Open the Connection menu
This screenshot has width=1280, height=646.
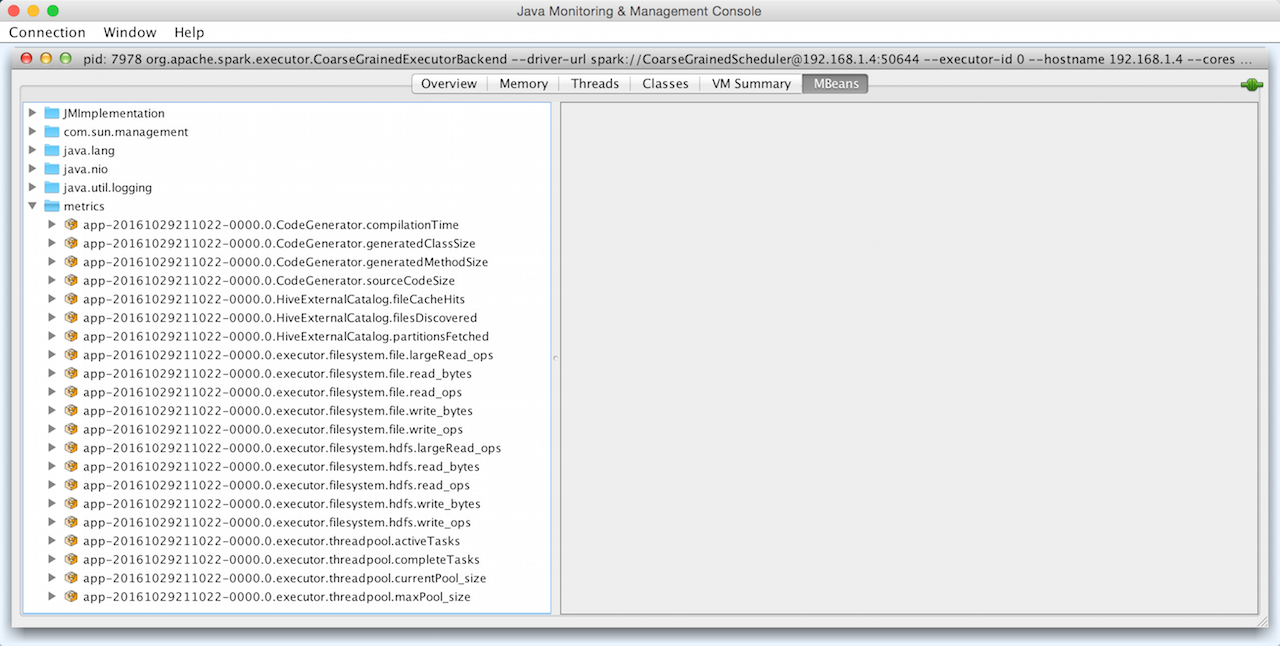(x=47, y=32)
